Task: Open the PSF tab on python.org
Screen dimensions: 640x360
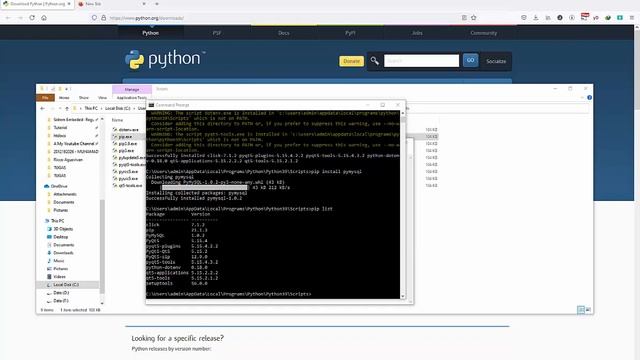Action: point(217,33)
